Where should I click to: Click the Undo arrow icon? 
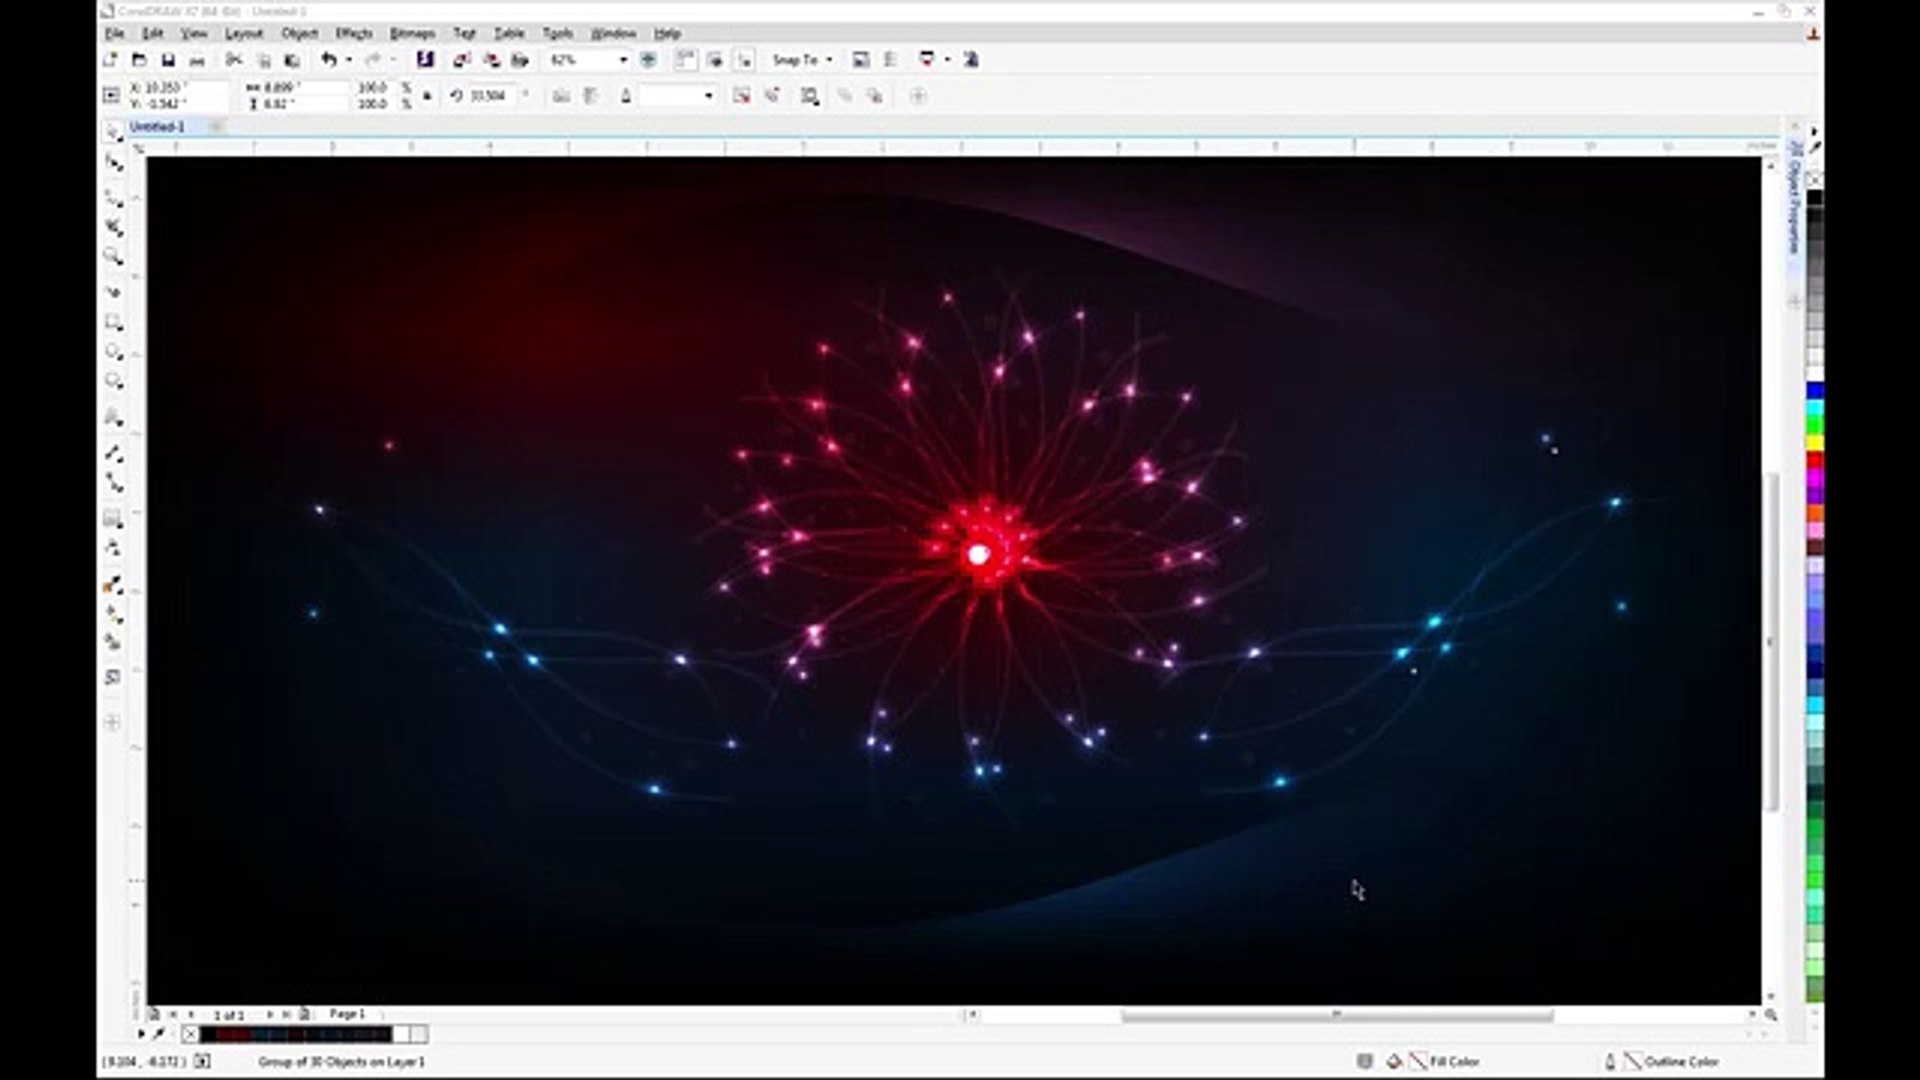328,60
